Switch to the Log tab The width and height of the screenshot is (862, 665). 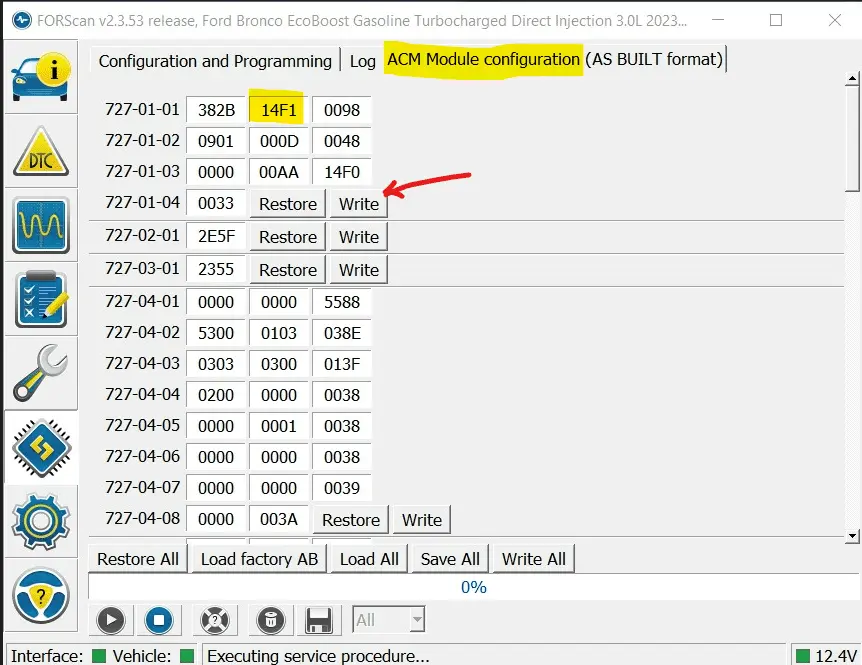(363, 61)
